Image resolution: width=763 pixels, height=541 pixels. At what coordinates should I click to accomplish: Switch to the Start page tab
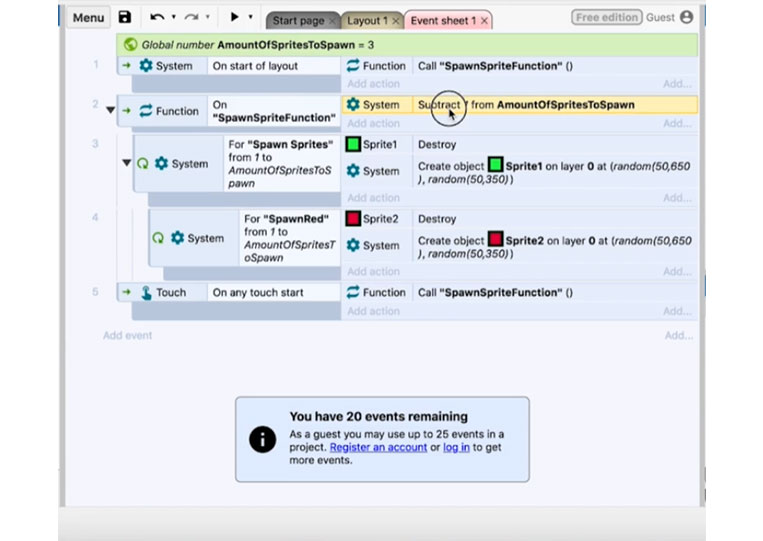click(298, 20)
